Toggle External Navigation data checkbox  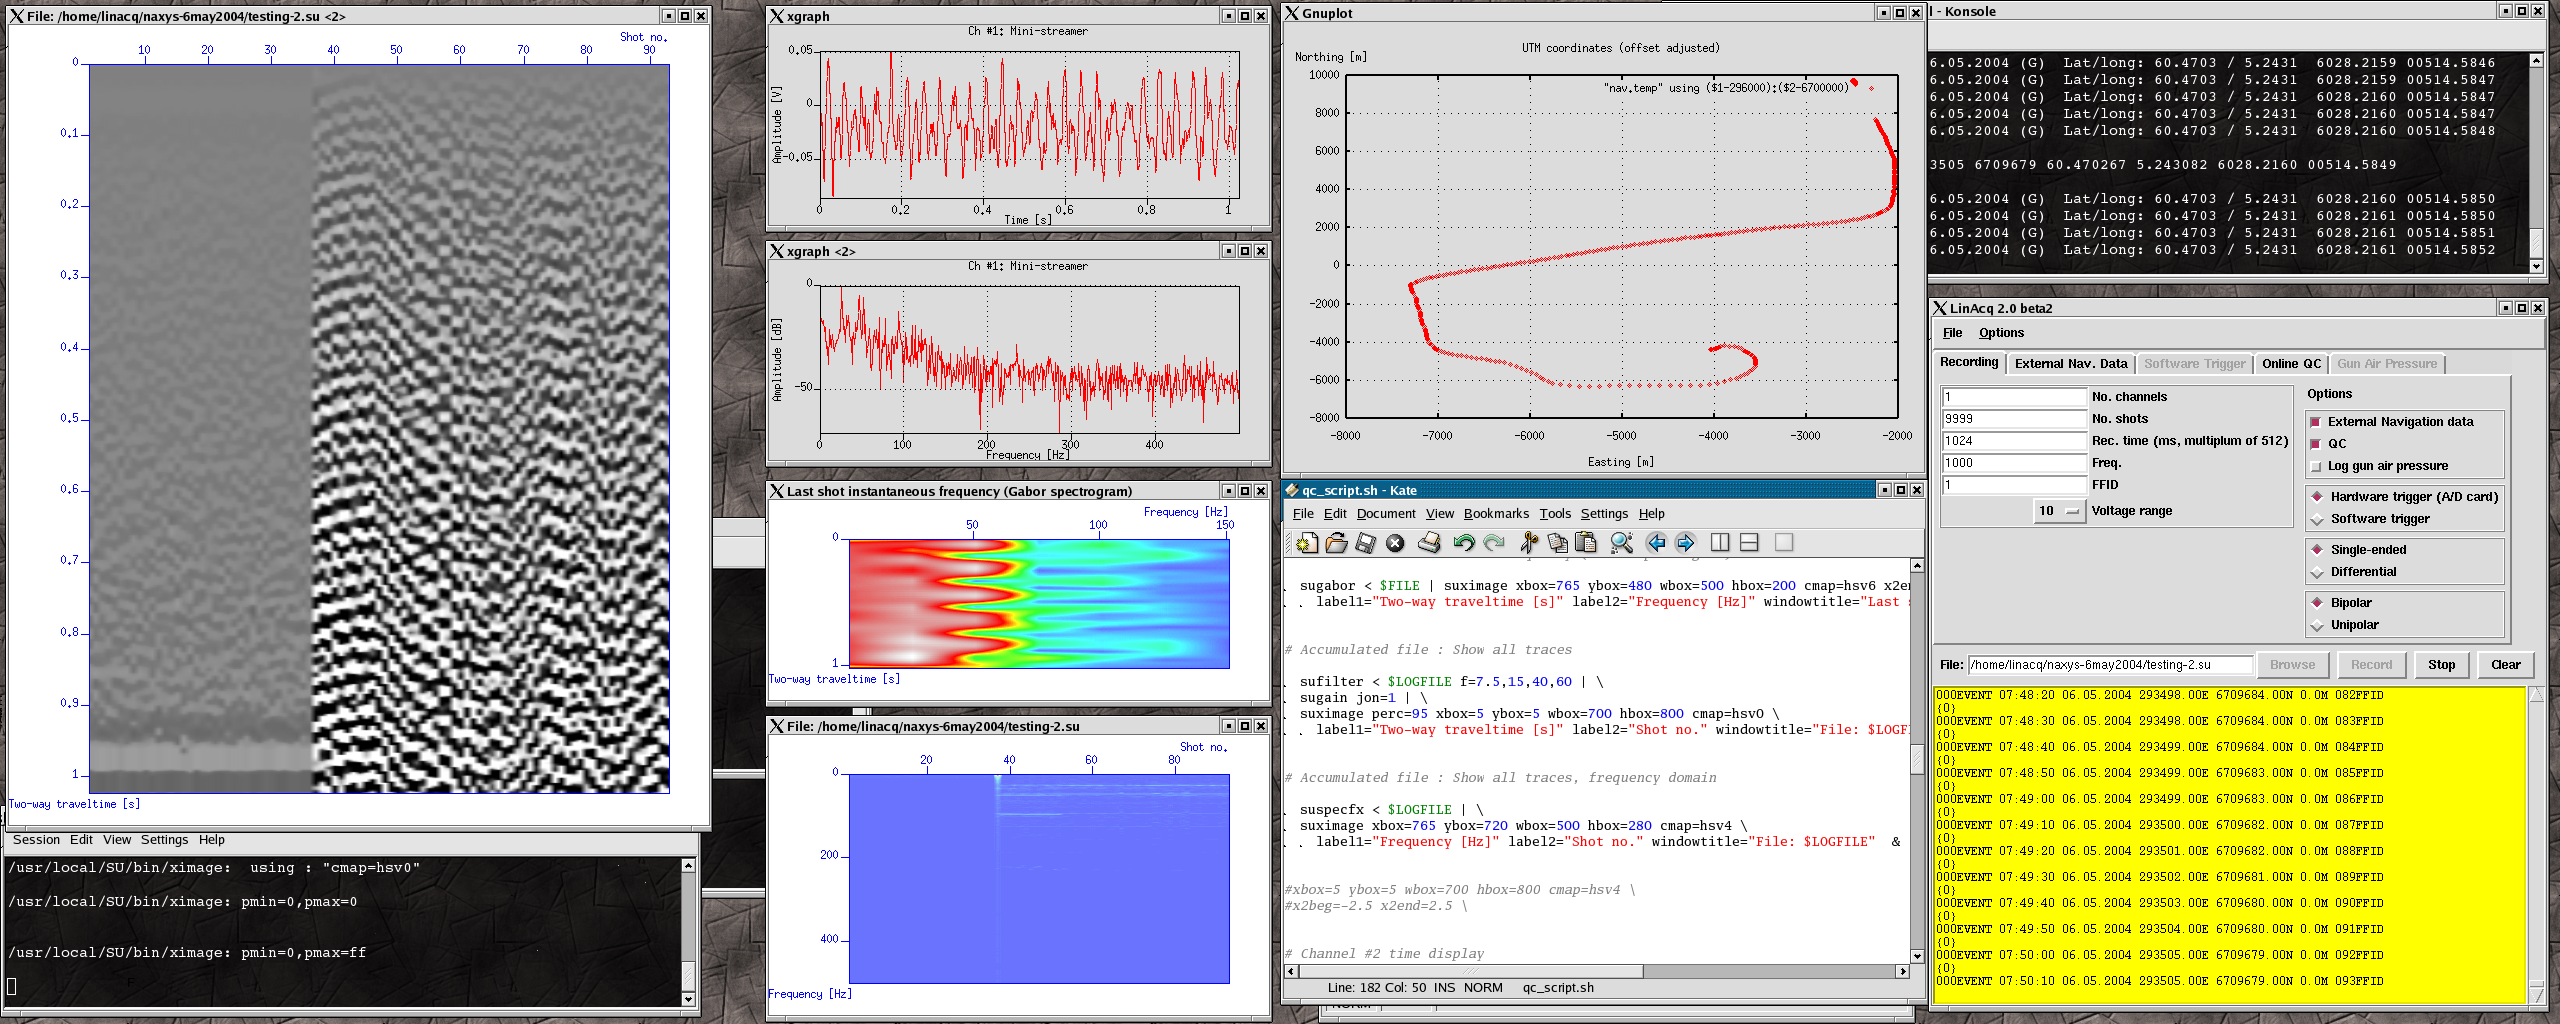(2315, 422)
